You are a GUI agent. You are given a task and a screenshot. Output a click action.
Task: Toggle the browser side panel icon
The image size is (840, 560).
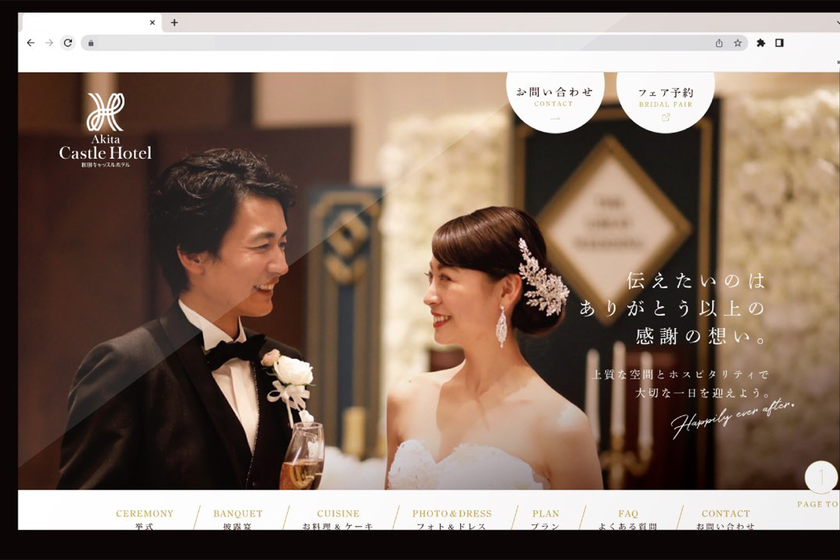pyautogui.click(x=780, y=43)
